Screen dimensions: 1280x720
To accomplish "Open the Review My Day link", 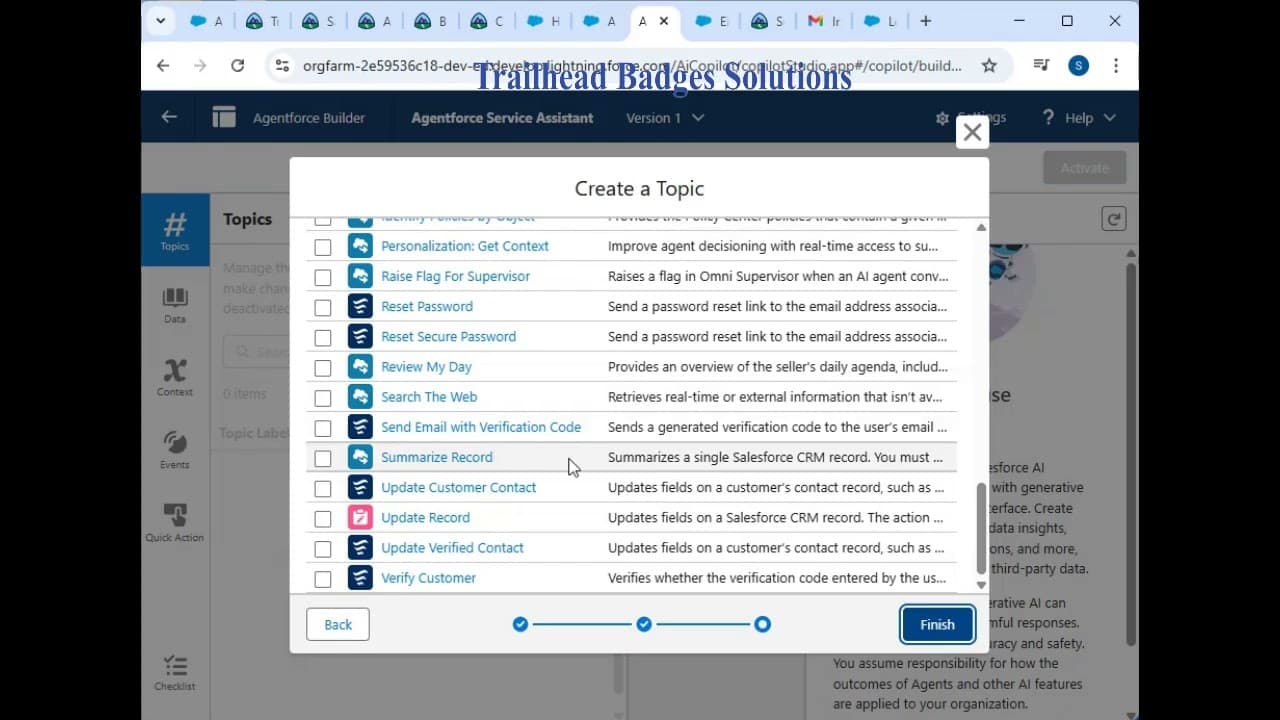I will 426,367.
